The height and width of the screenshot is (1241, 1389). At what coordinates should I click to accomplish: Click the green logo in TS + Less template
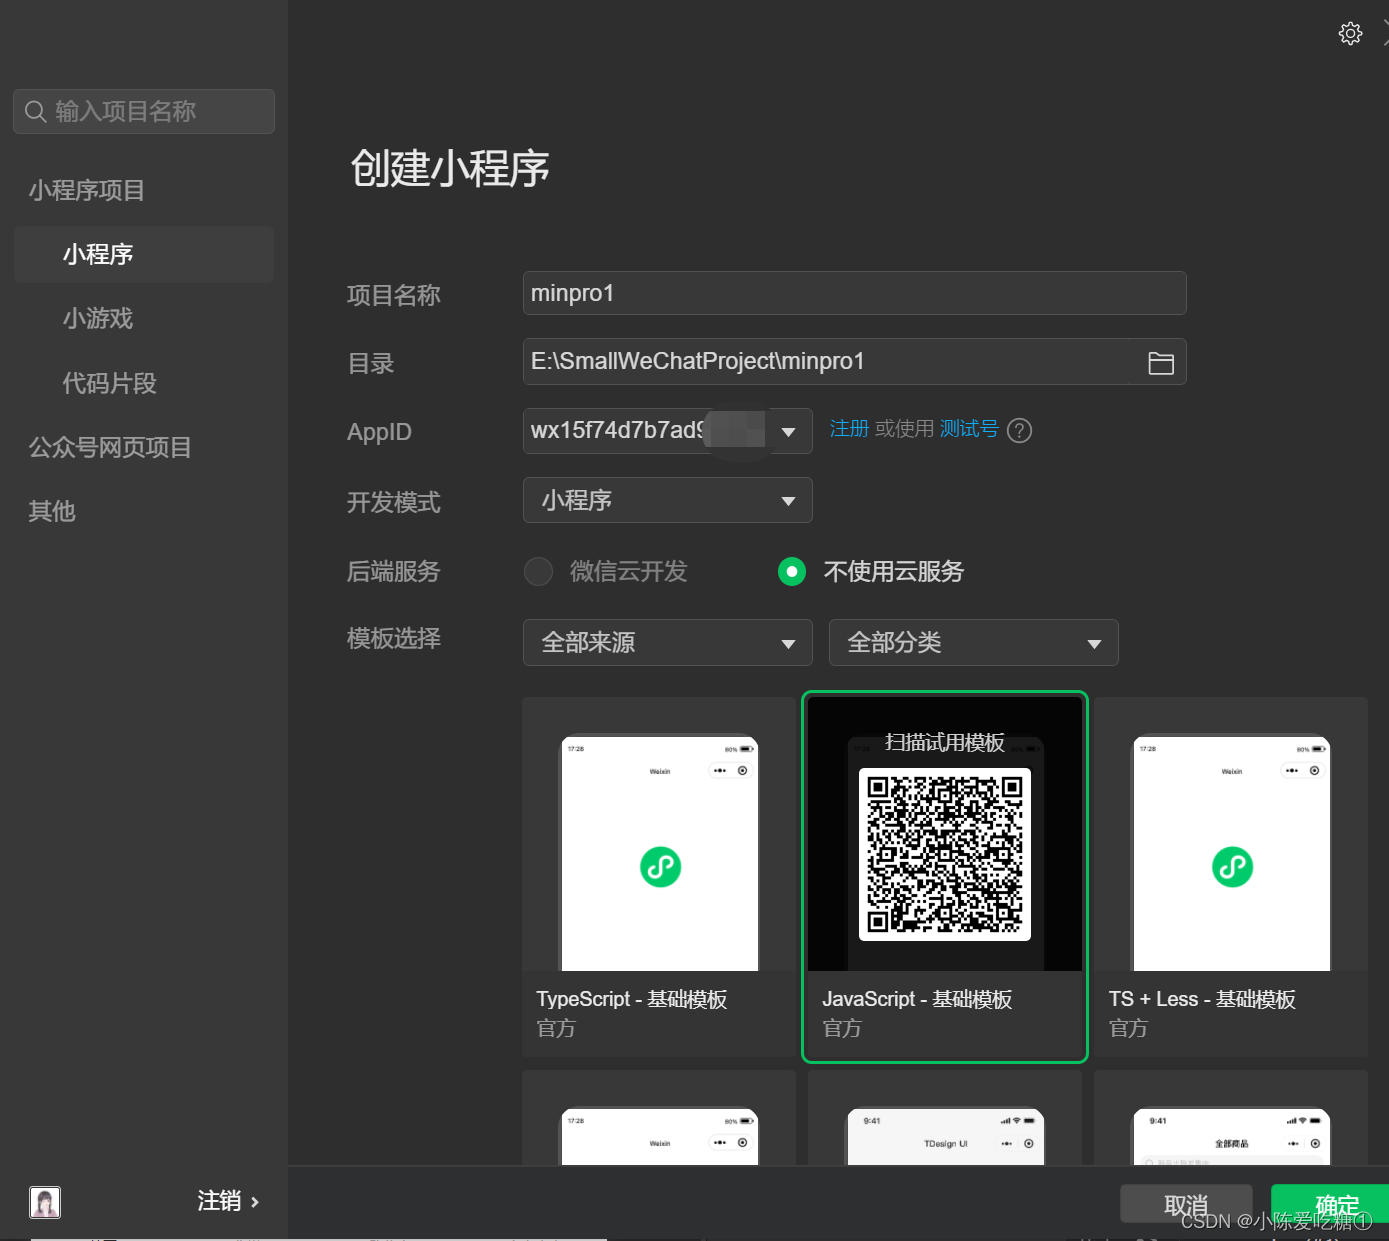tap(1232, 867)
